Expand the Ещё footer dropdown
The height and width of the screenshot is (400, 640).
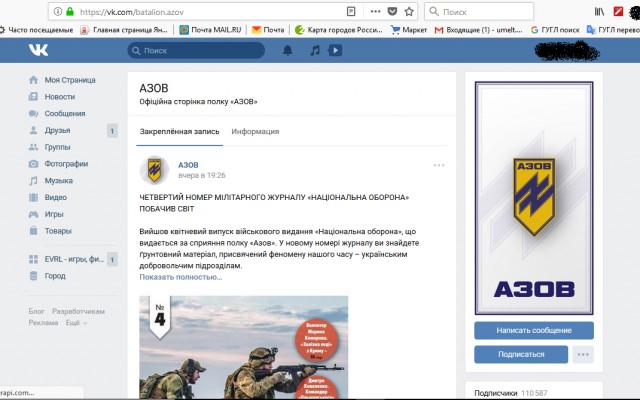pos(76,322)
